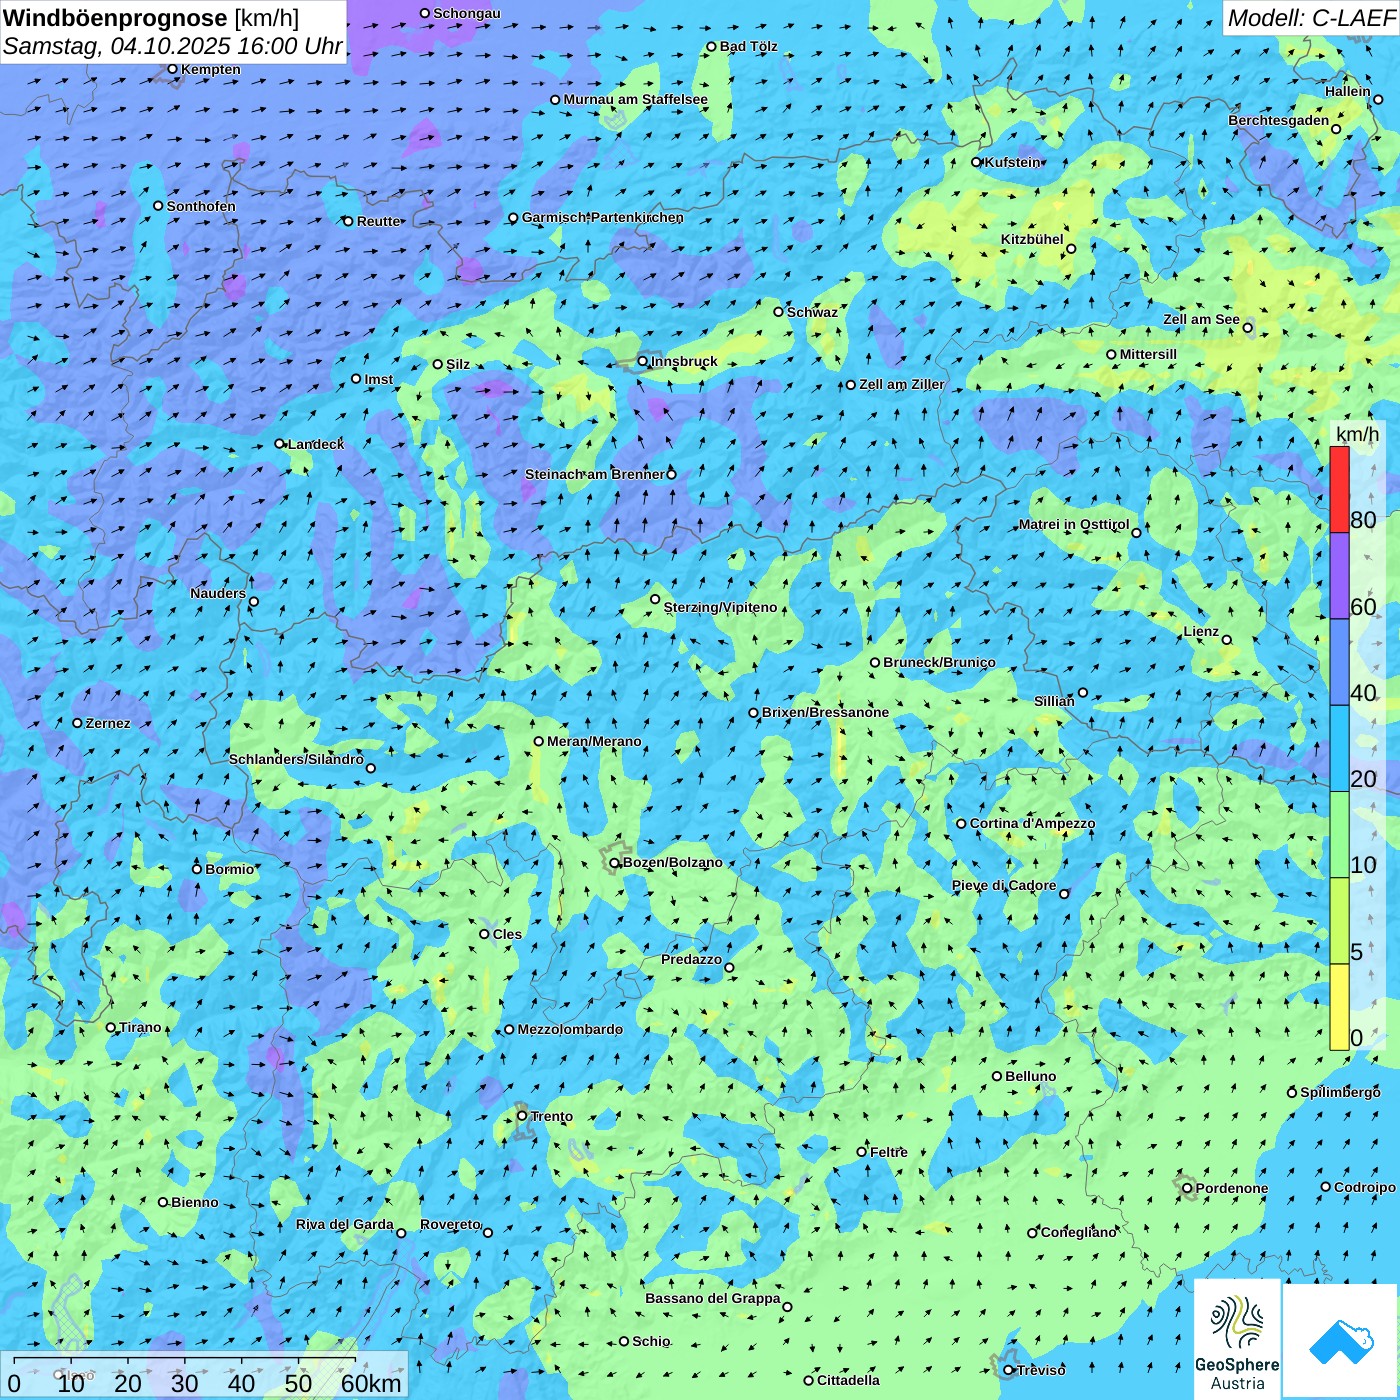Click the Matrei in Osttirol label
This screenshot has height=1400, width=1400.
(x=1074, y=524)
